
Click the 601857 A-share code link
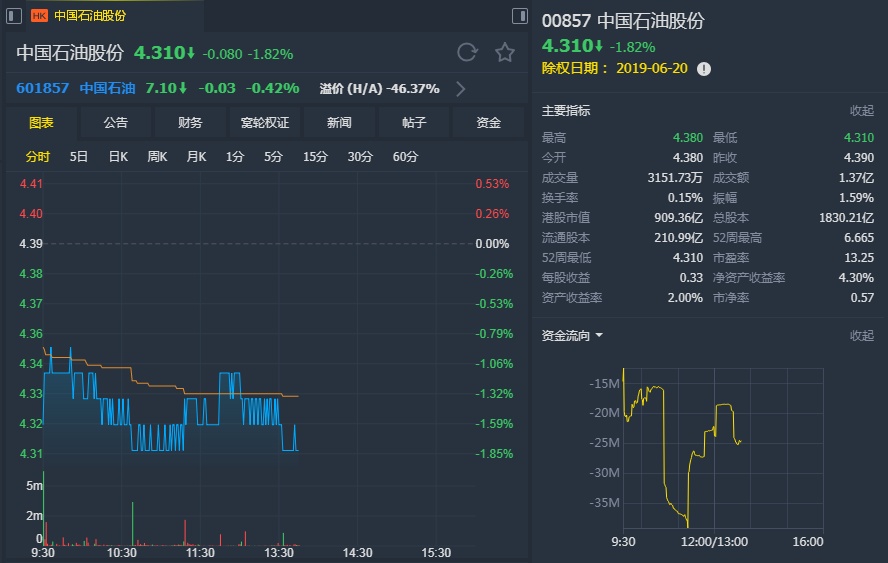point(43,88)
